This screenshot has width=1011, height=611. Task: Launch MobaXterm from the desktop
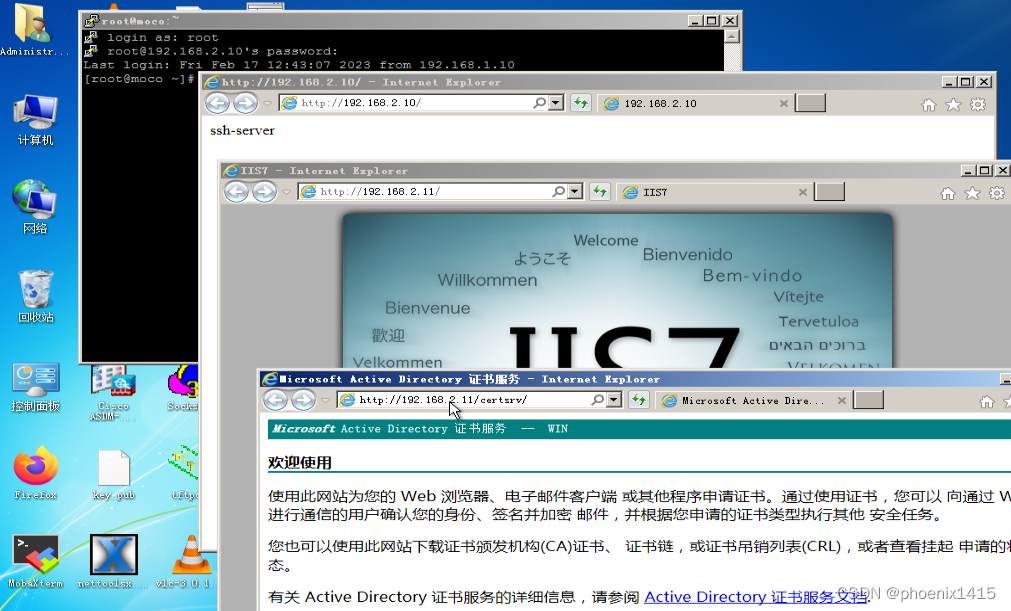click(35, 561)
